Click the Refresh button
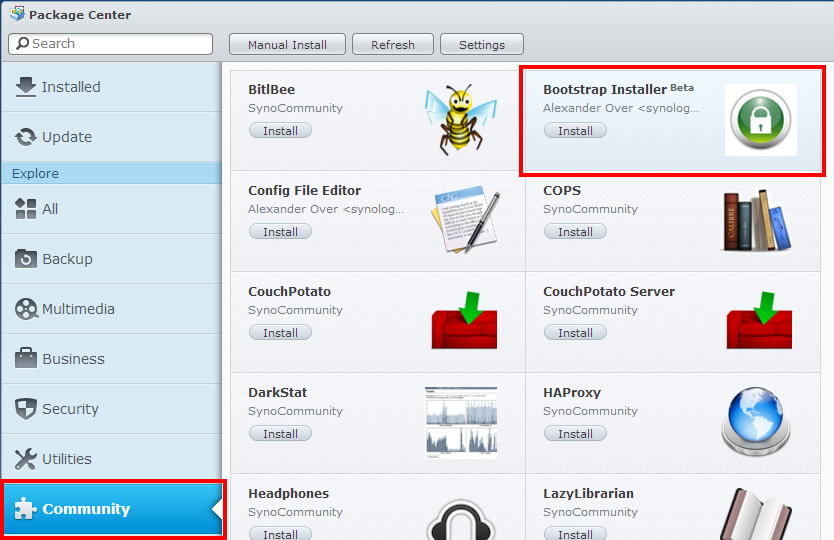 pyautogui.click(x=393, y=44)
